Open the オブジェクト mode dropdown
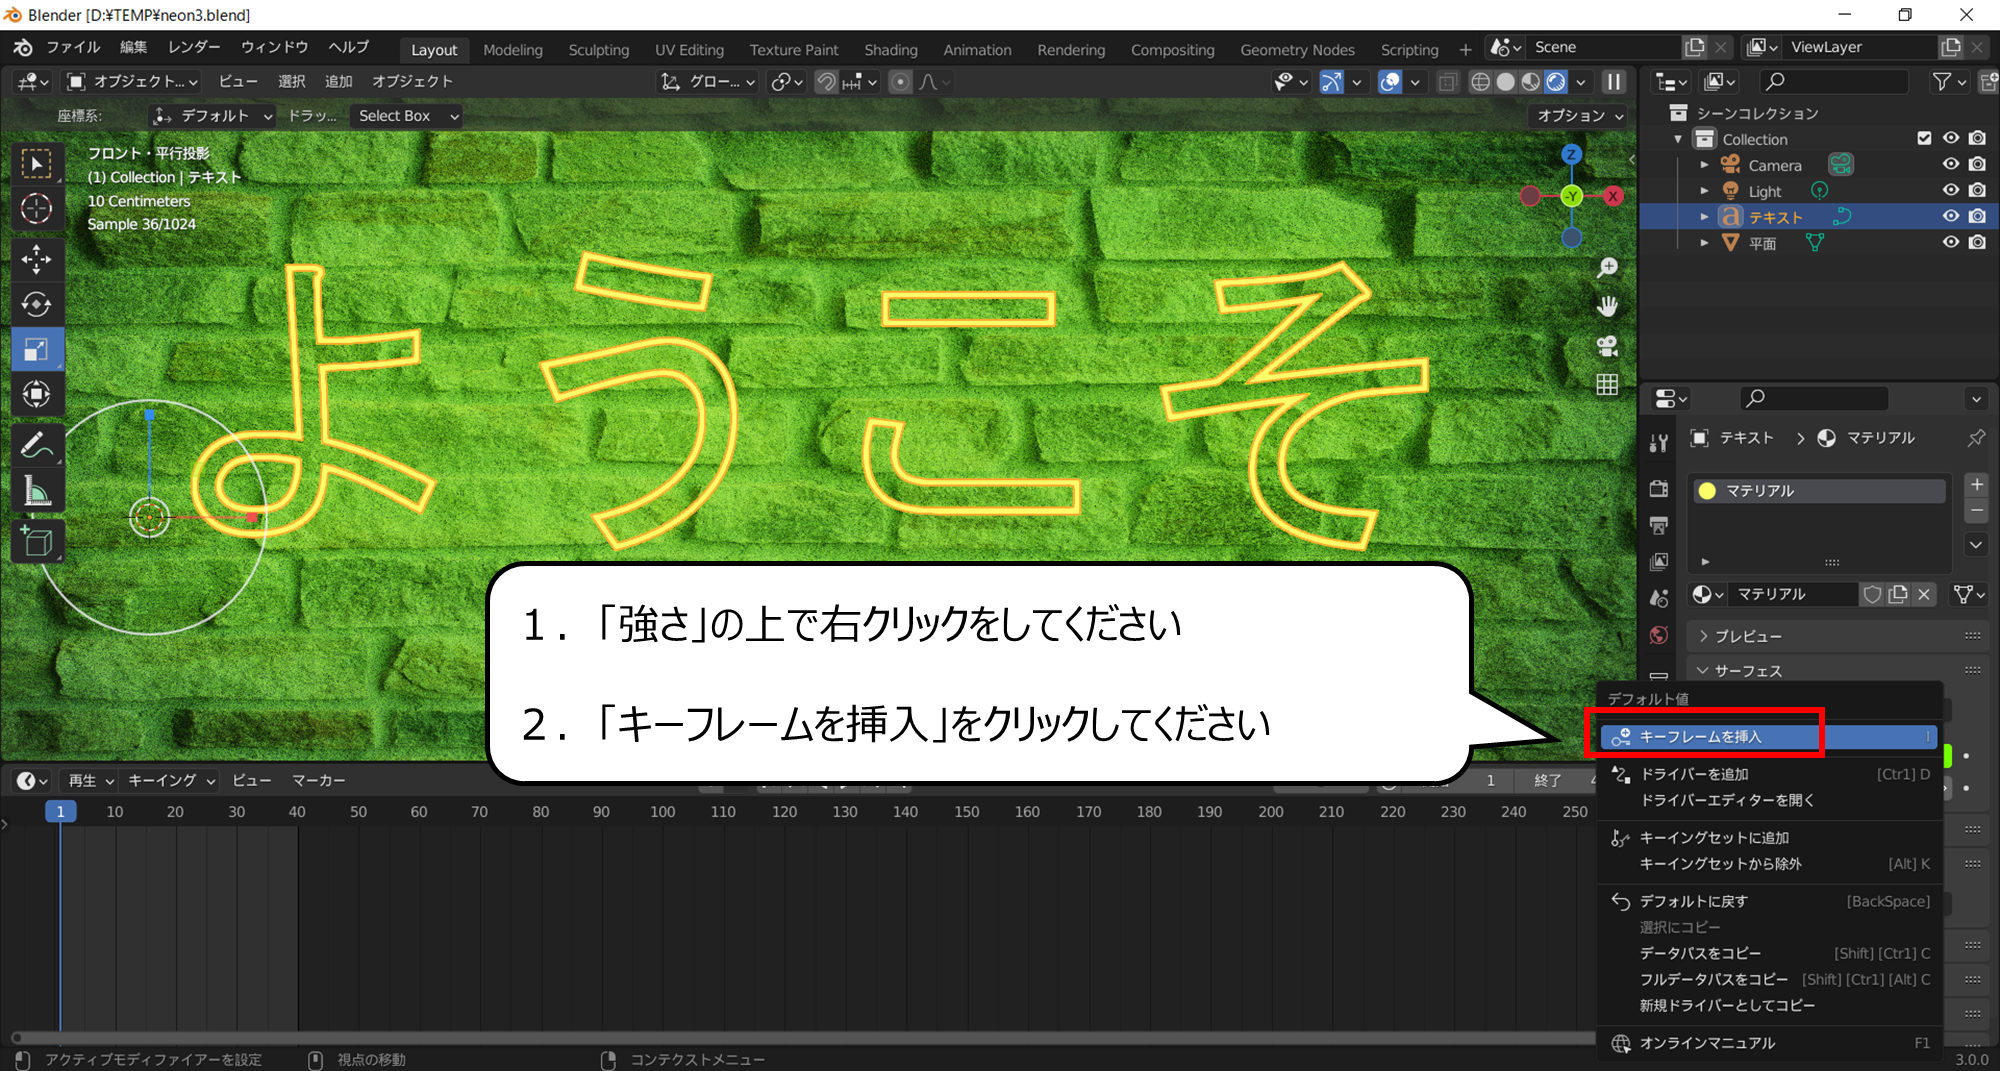 point(132,82)
